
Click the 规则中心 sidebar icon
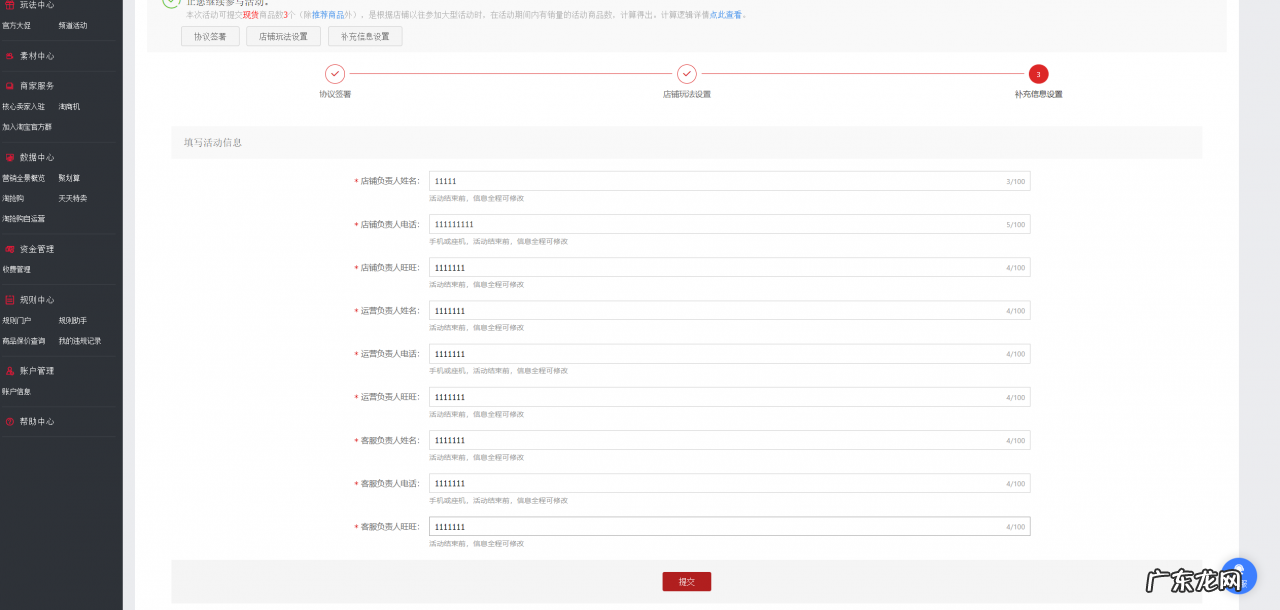pyautogui.click(x=10, y=300)
